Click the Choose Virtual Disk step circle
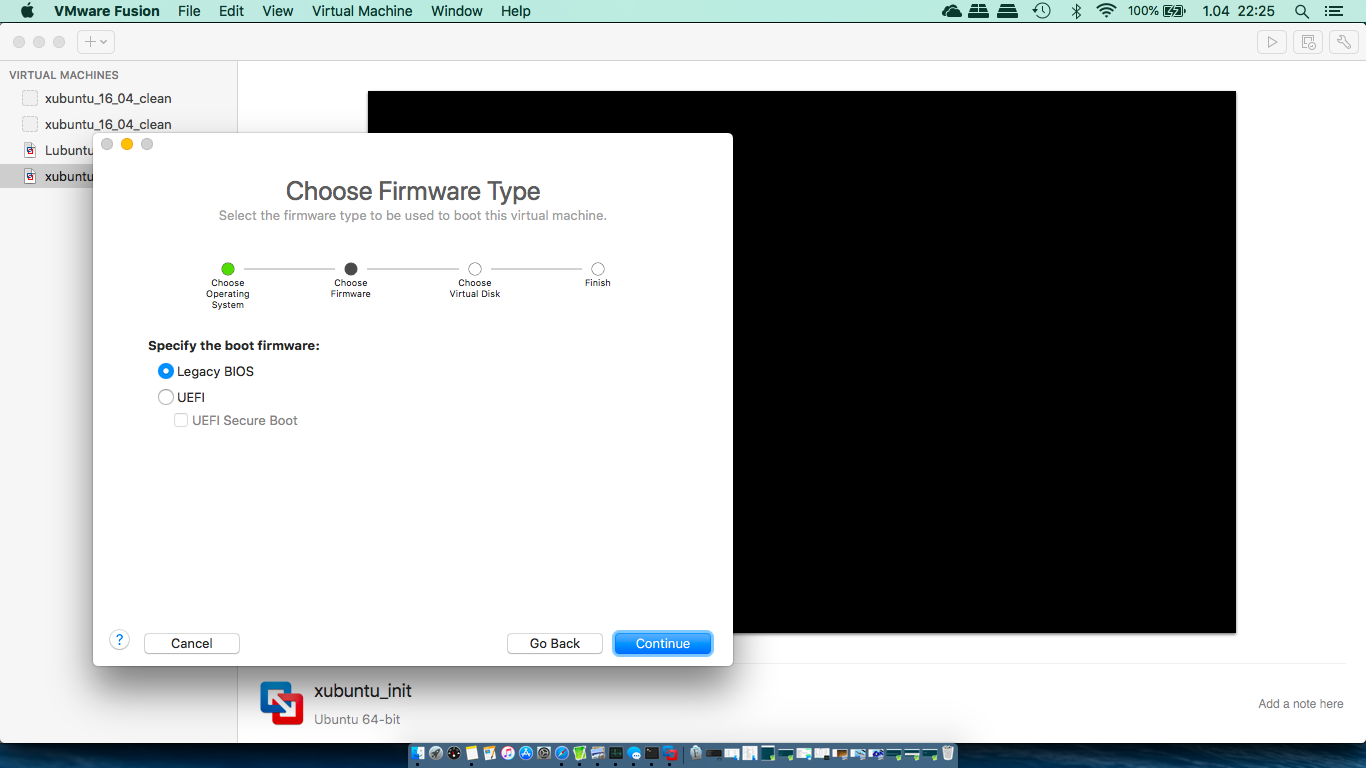The image size is (1366, 768). (475, 269)
